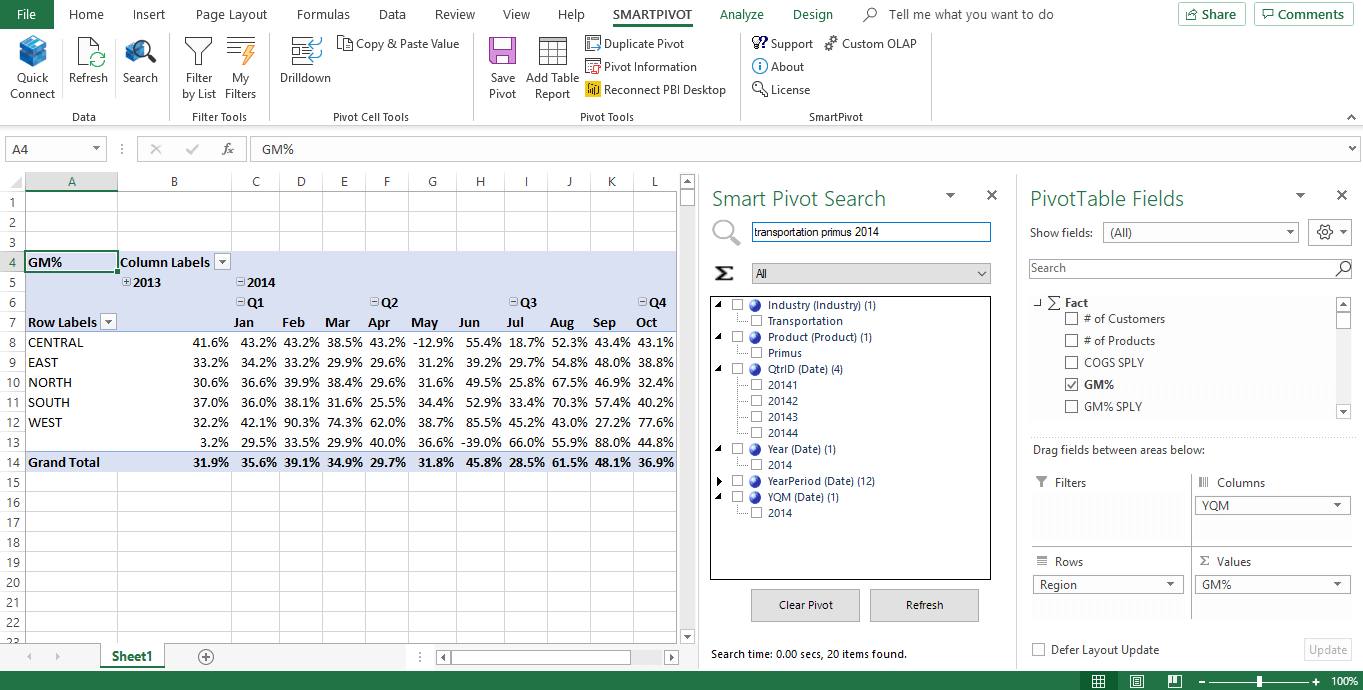This screenshot has width=1363, height=690.
Task: Open Add Table Report
Action: pos(551,65)
